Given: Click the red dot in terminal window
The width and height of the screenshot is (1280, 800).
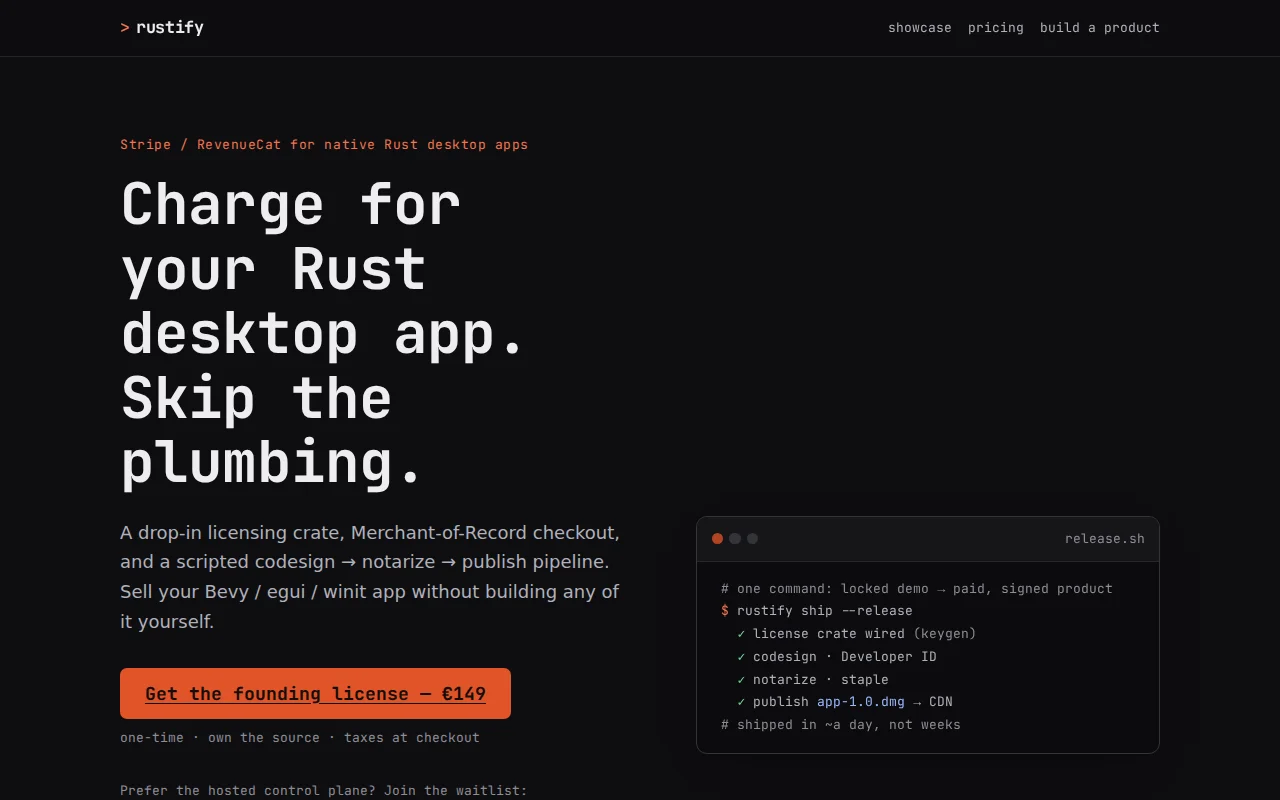Looking at the screenshot, I should point(717,539).
